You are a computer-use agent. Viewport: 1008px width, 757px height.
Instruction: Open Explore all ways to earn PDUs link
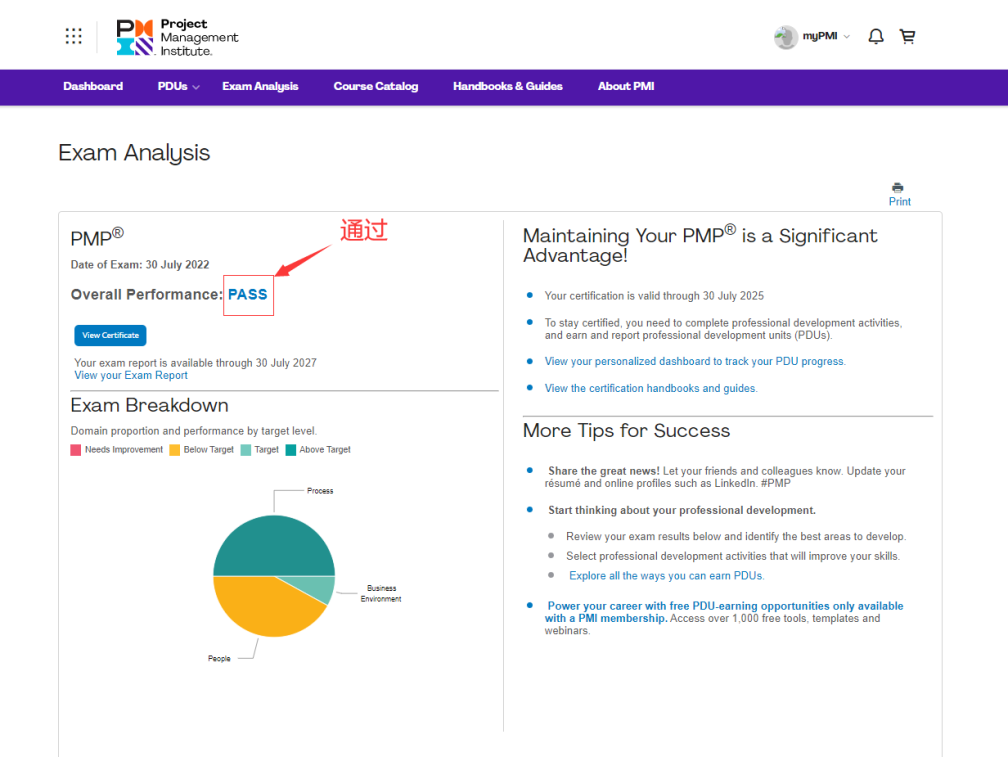667,576
